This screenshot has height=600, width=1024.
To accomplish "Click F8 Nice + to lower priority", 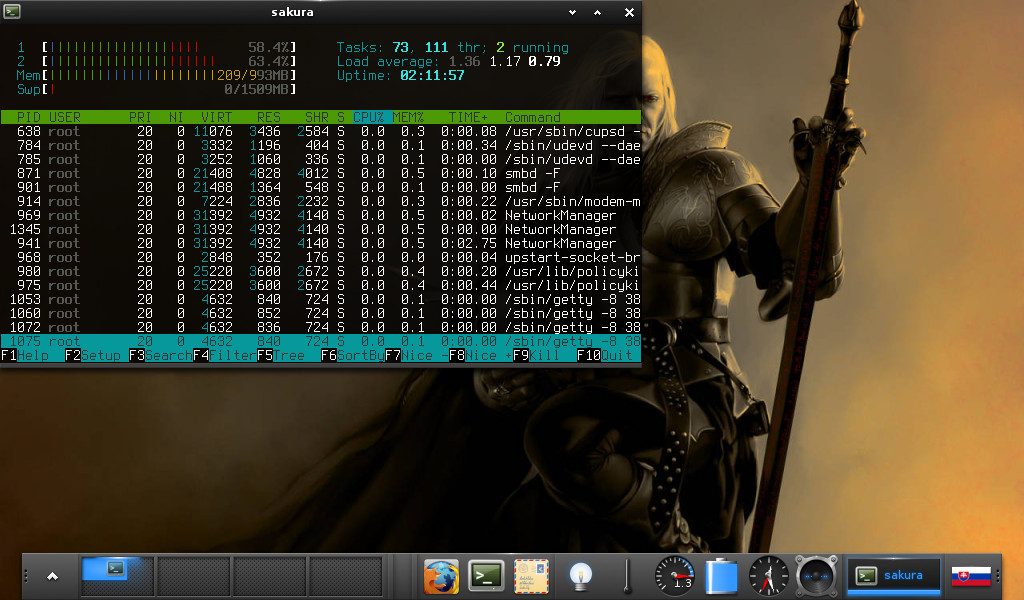I will [x=481, y=355].
